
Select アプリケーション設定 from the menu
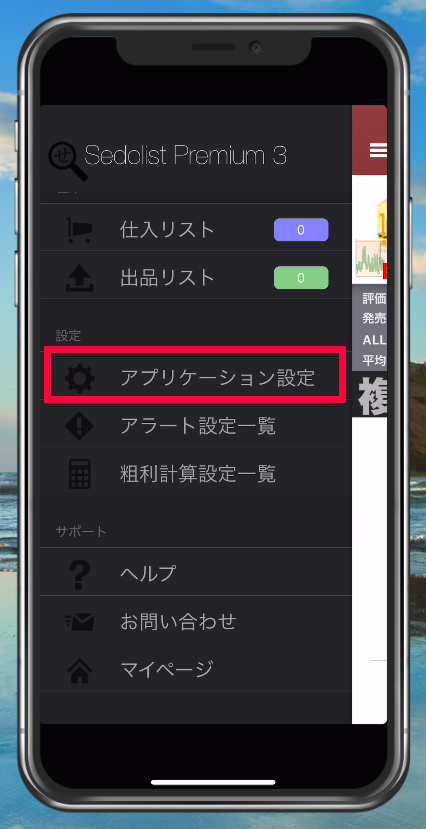pyautogui.click(x=196, y=378)
